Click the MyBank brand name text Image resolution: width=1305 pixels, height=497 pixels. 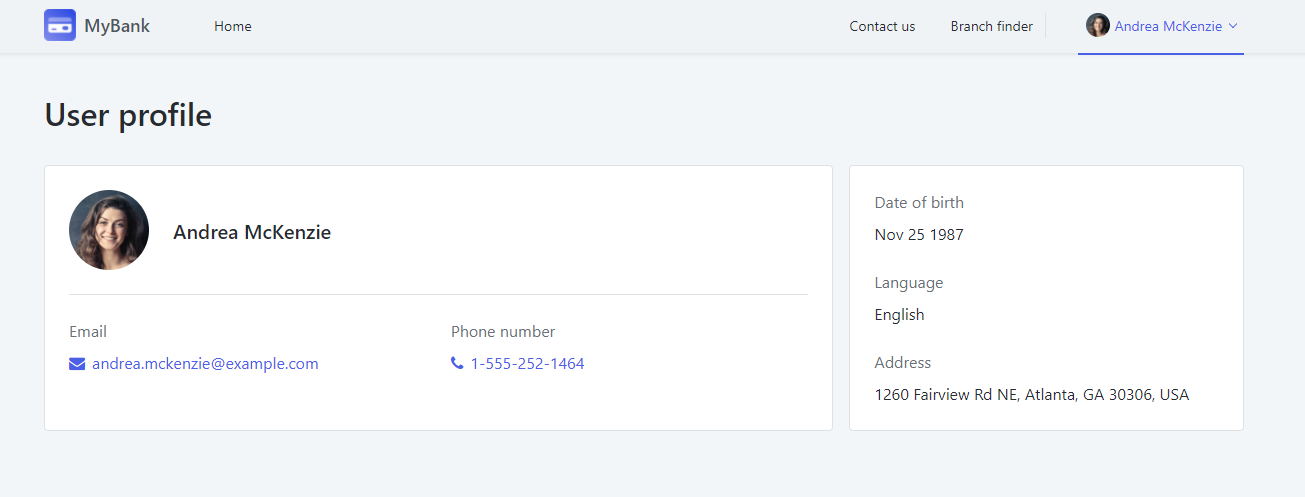pos(117,26)
